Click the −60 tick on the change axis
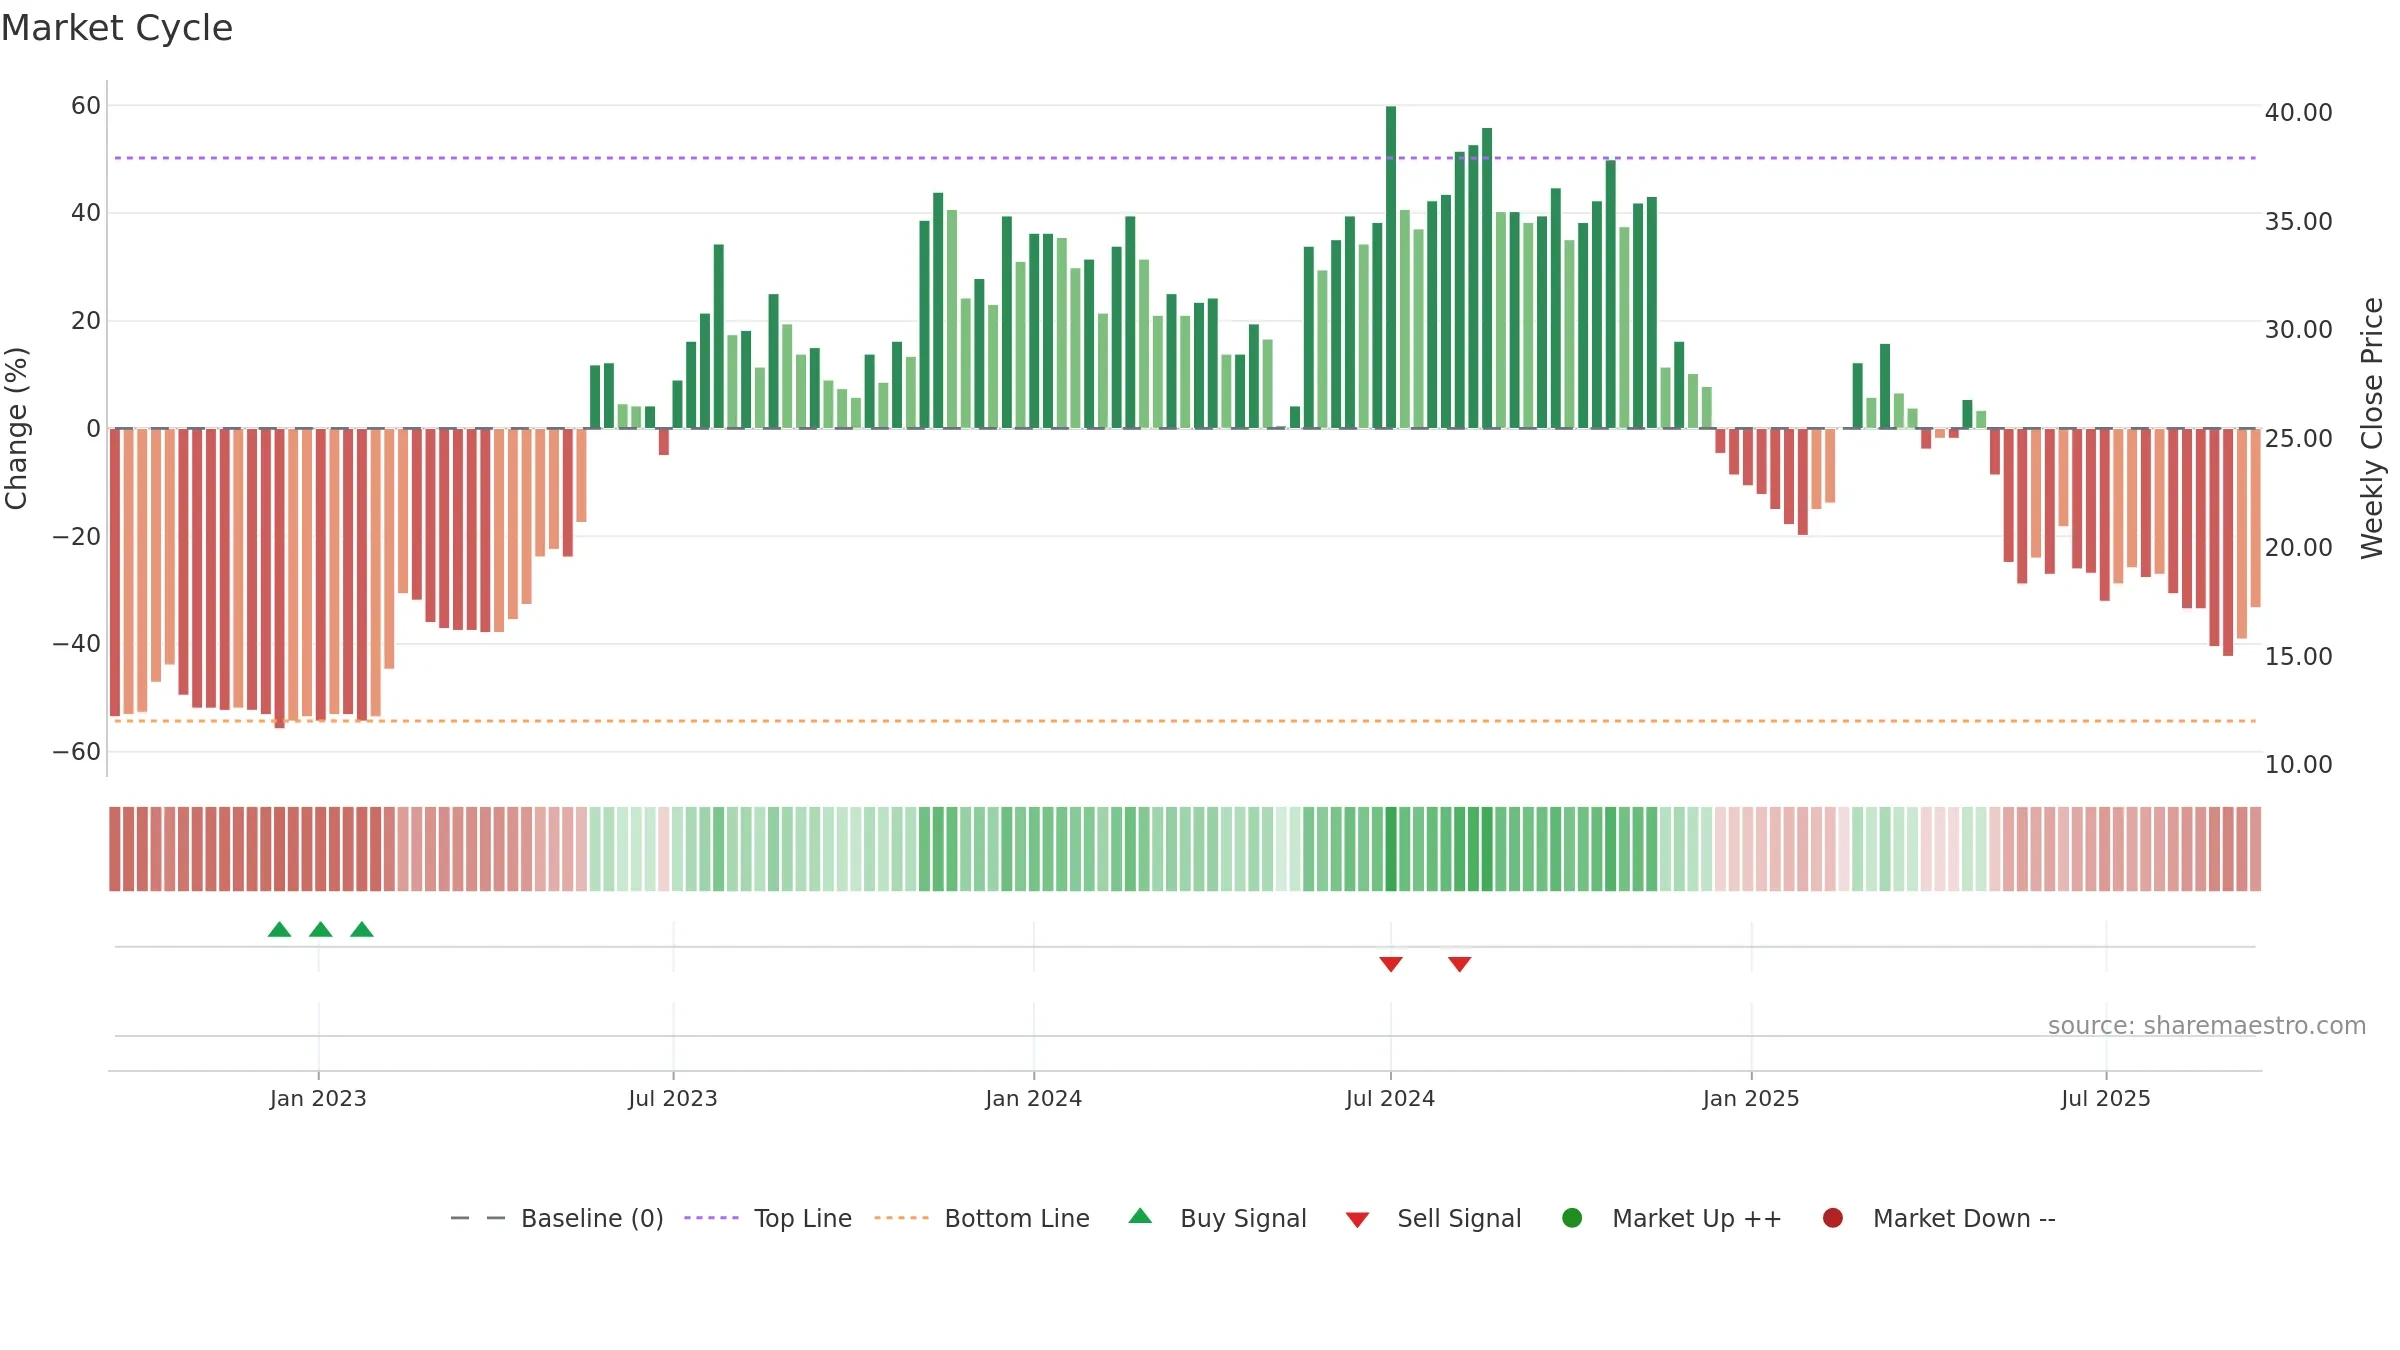Screen dimensions: 2400x1350 [77, 751]
